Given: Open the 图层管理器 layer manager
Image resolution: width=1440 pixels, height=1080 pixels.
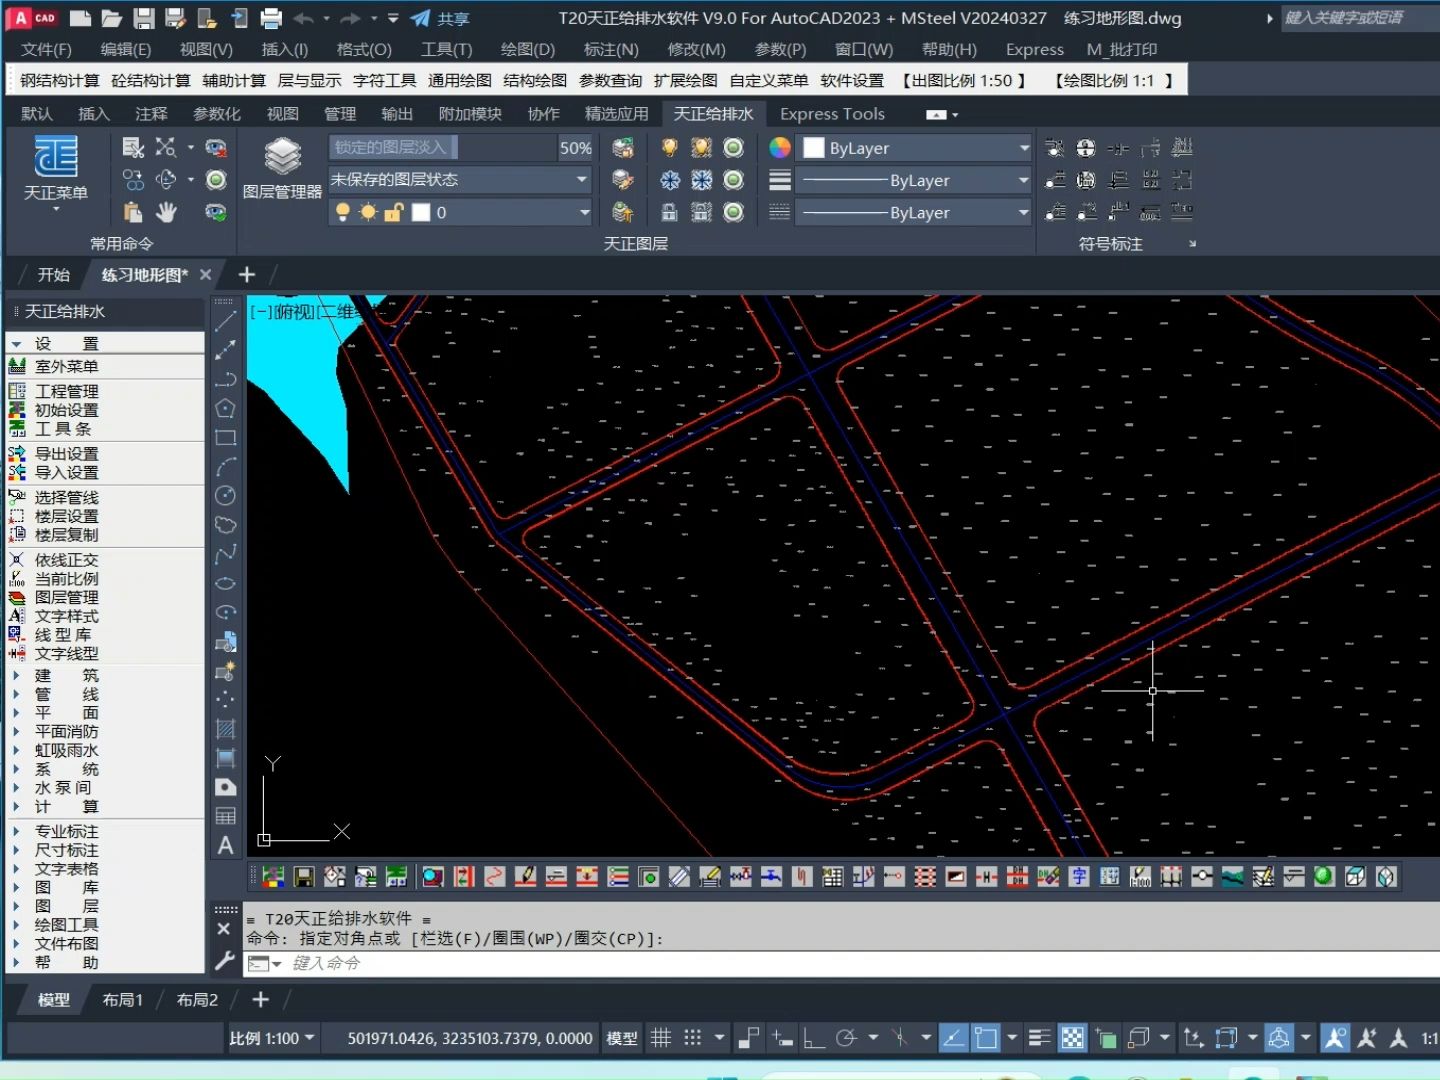Looking at the screenshot, I should (x=282, y=170).
